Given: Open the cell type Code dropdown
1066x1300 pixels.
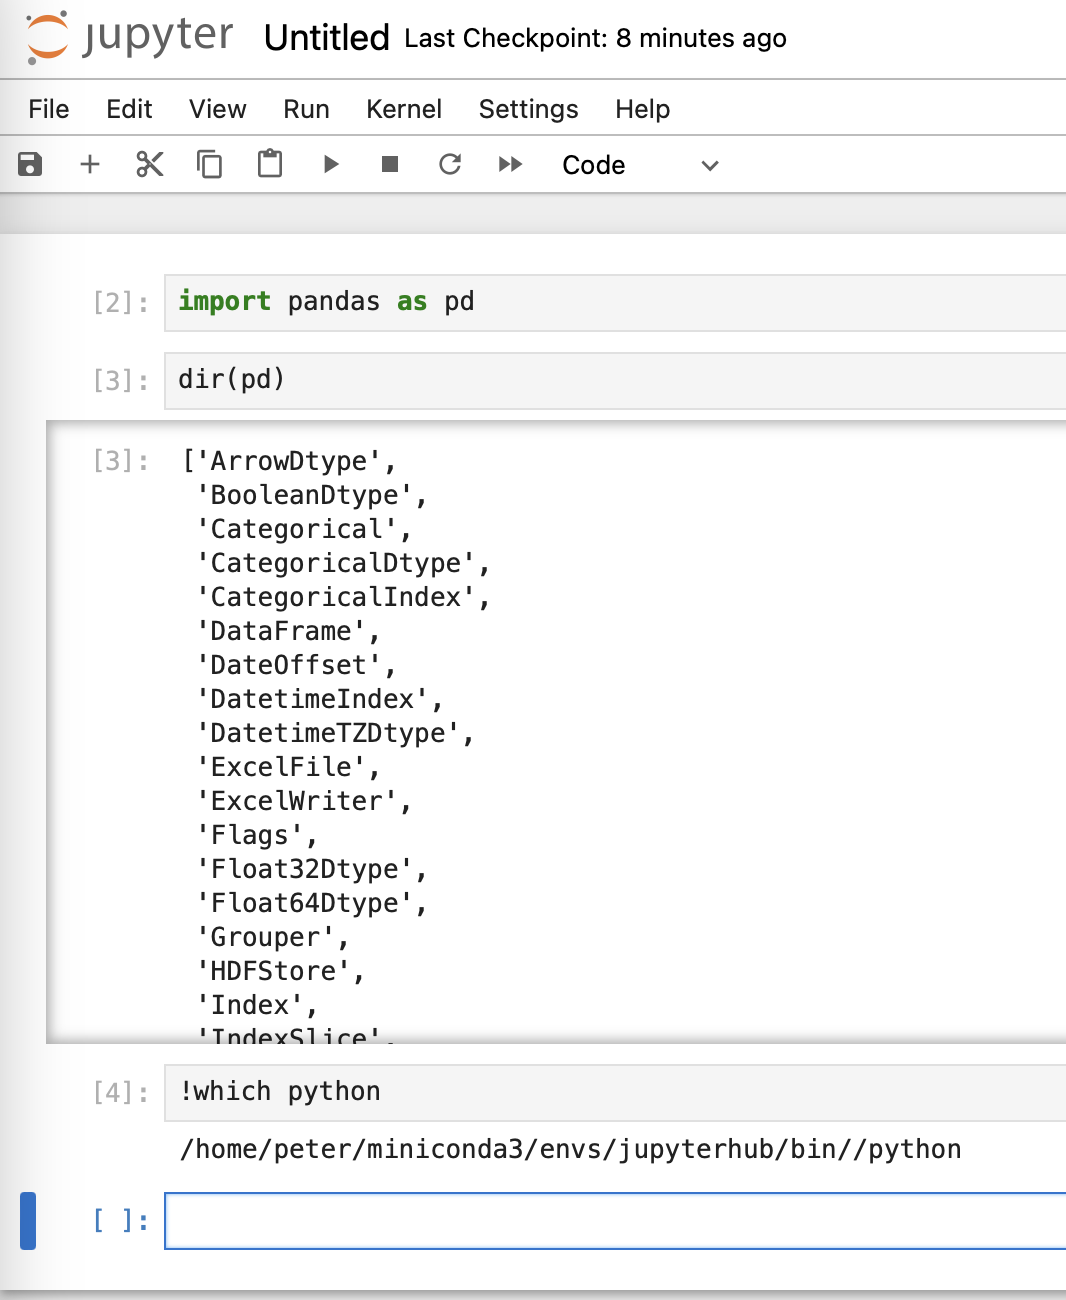Looking at the screenshot, I should (640, 165).
